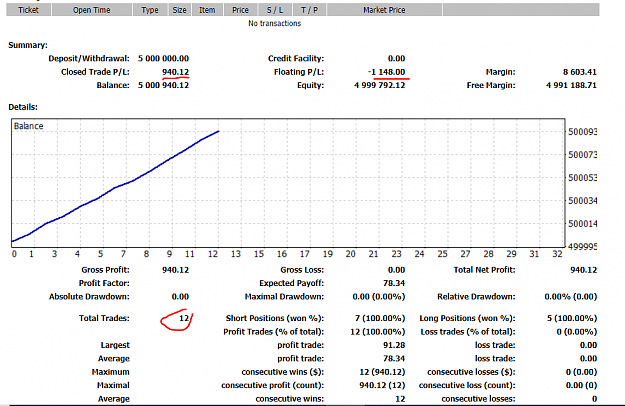The image size is (625, 406).
Task: Select the Balance value 5 000 940.12
Action: click(x=163, y=85)
